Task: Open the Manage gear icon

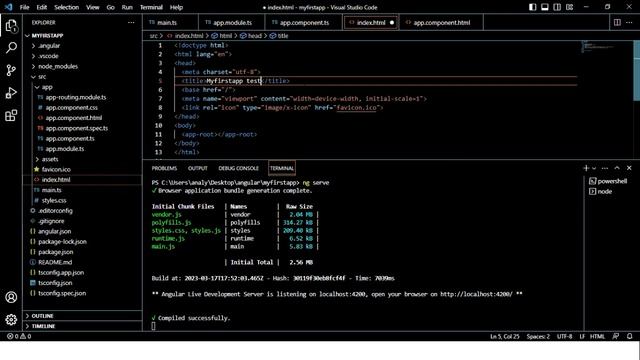Action: [11, 320]
